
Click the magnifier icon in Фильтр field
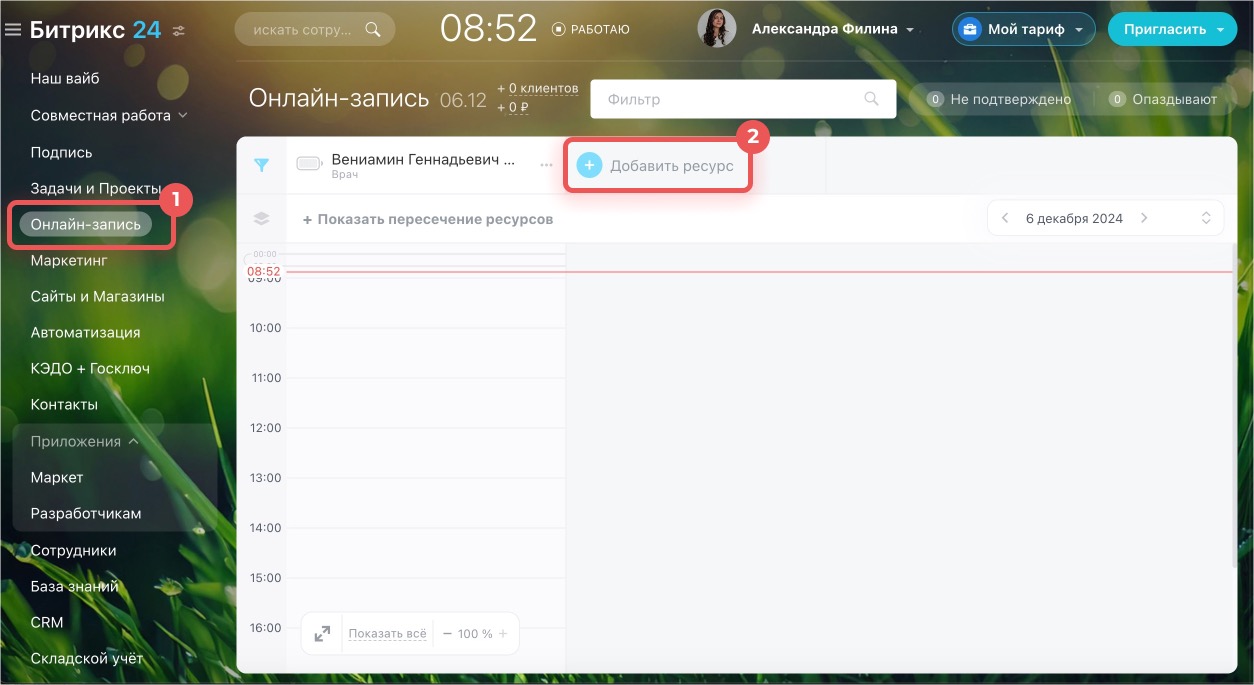pos(872,99)
